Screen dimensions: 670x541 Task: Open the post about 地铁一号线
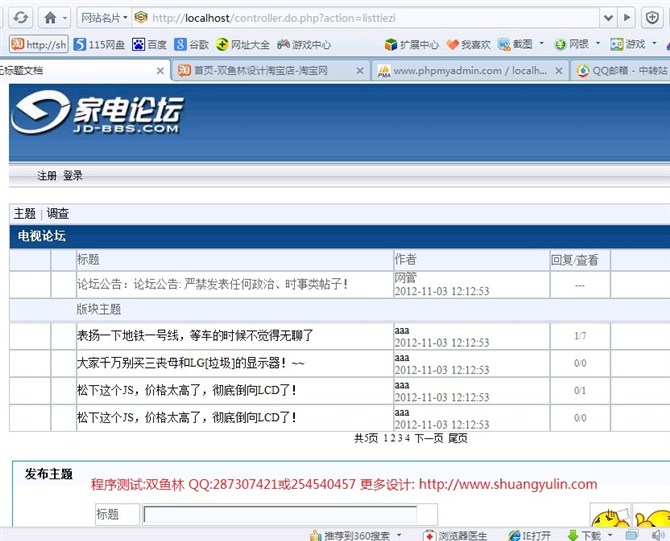click(195, 334)
